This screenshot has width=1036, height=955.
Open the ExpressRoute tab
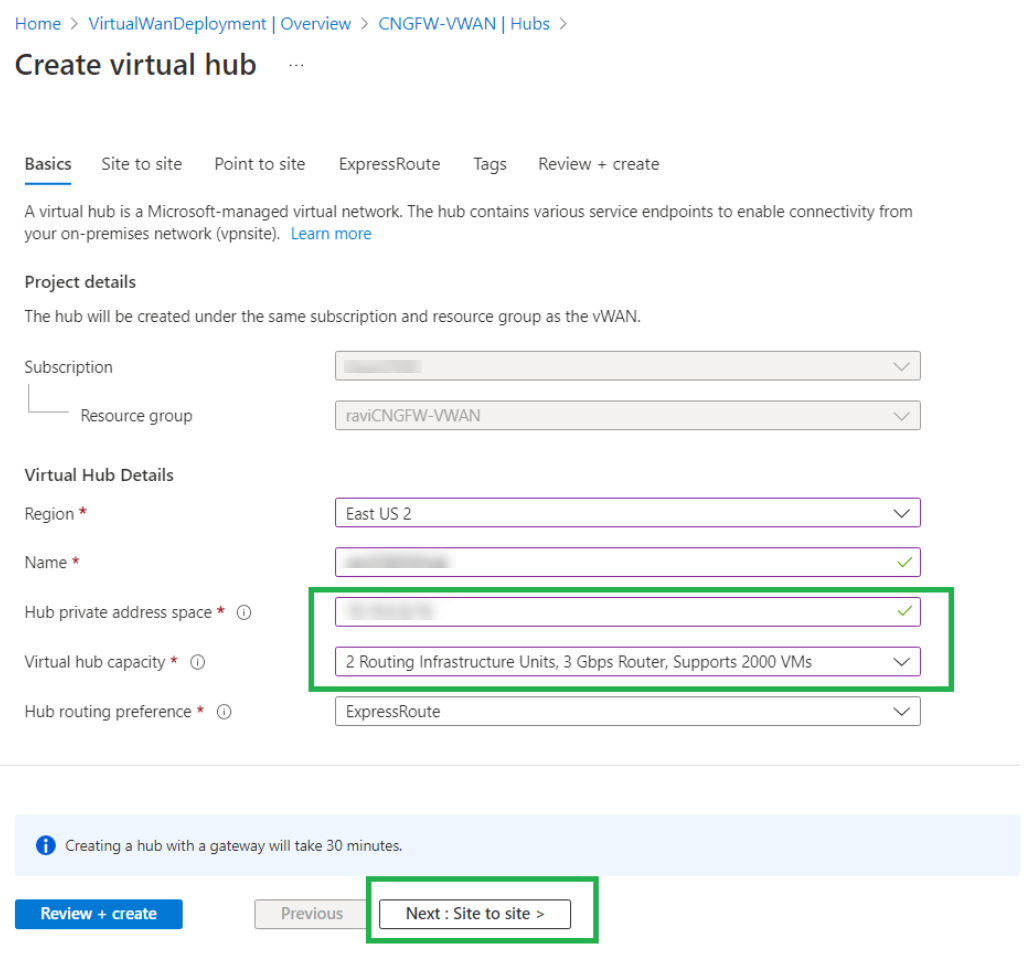[389, 164]
